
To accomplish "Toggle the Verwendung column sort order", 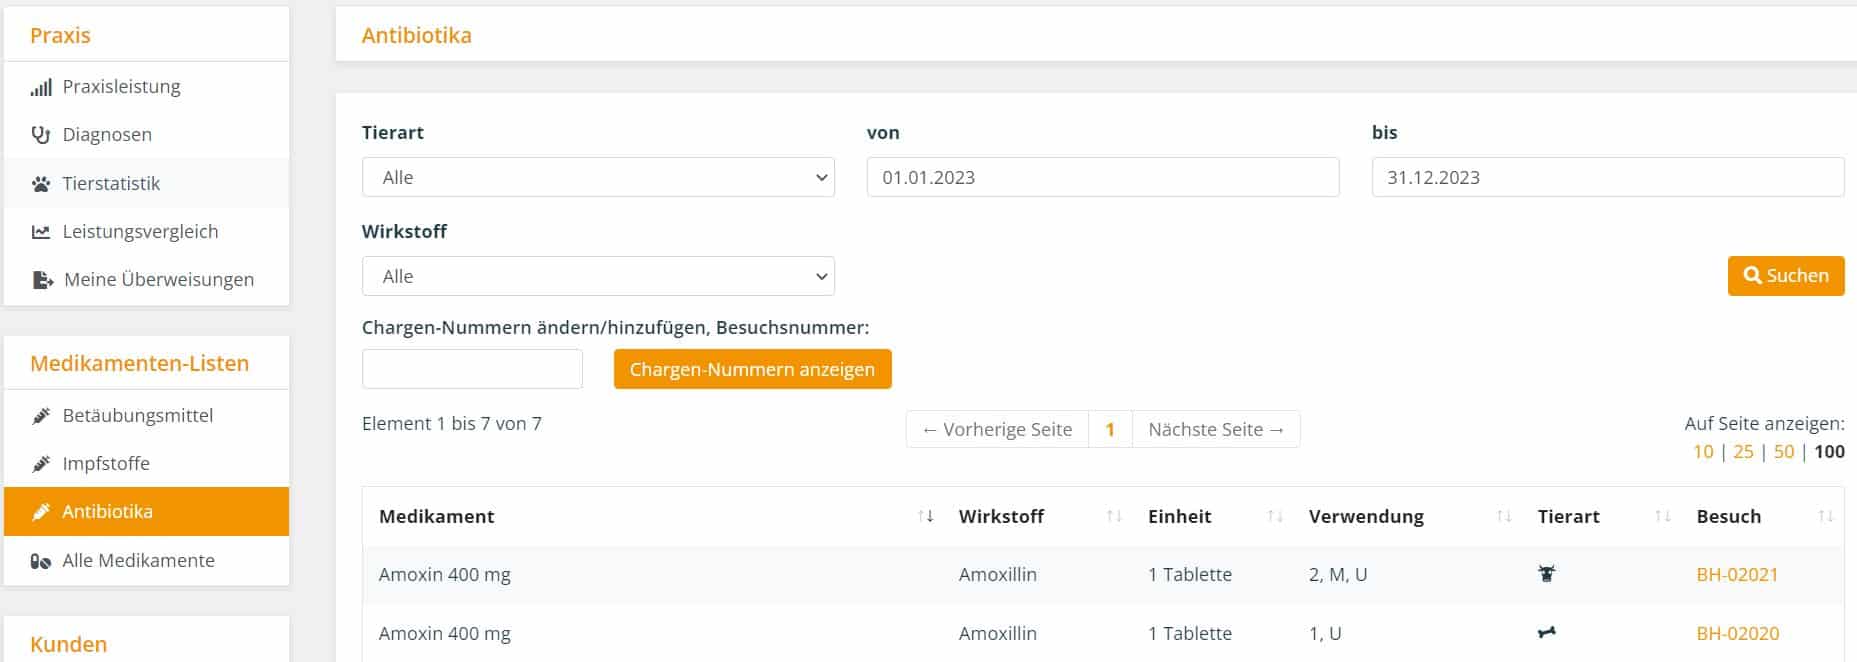I will 1504,517.
